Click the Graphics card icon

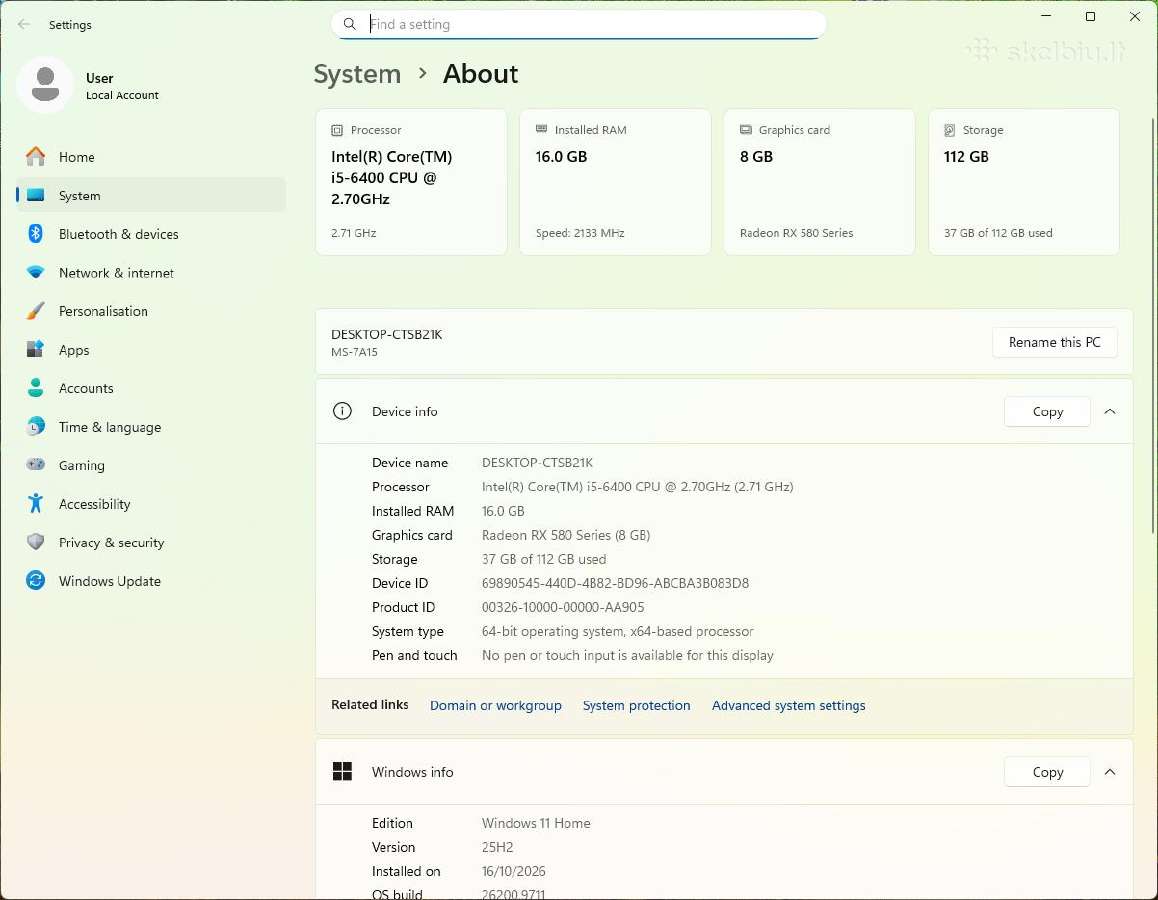746,129
